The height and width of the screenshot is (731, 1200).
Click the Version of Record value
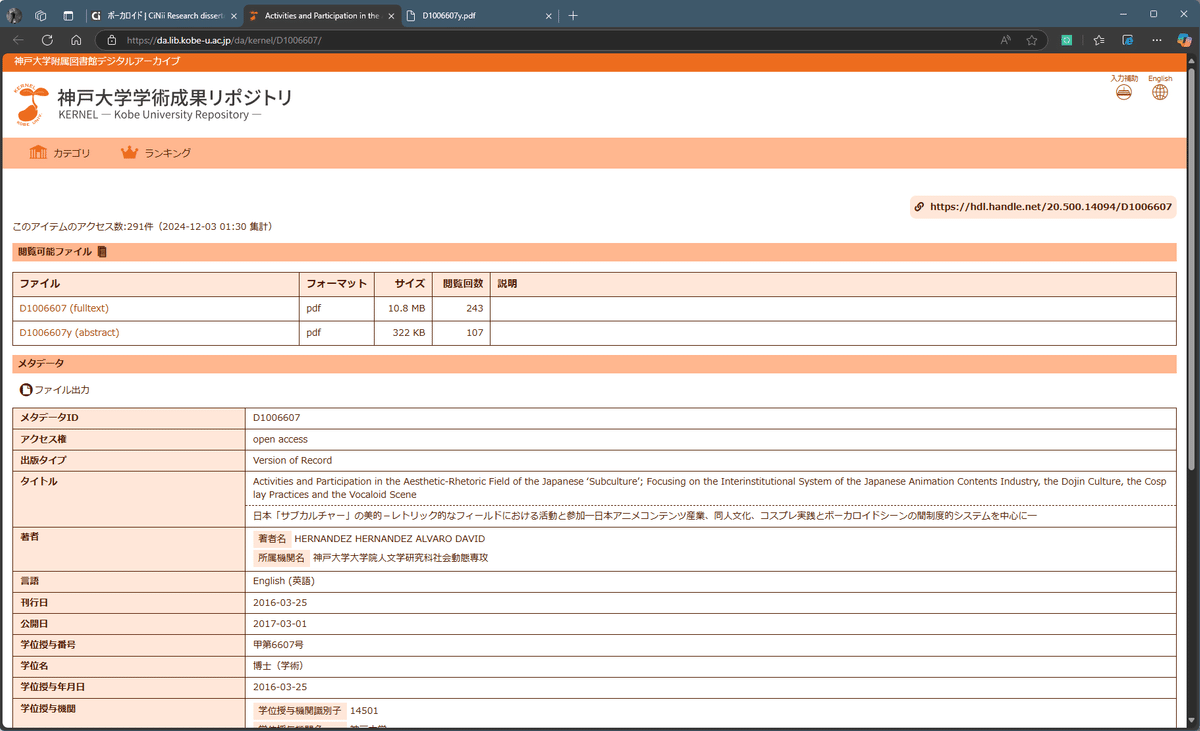tap(293, 460)
